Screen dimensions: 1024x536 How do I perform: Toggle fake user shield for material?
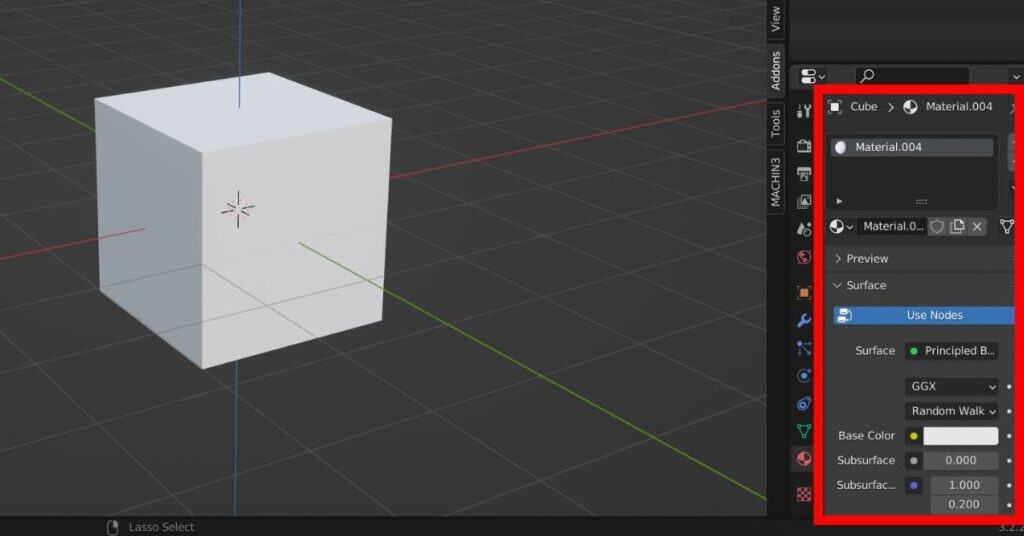pyautogui.click(x=937, y=227)
